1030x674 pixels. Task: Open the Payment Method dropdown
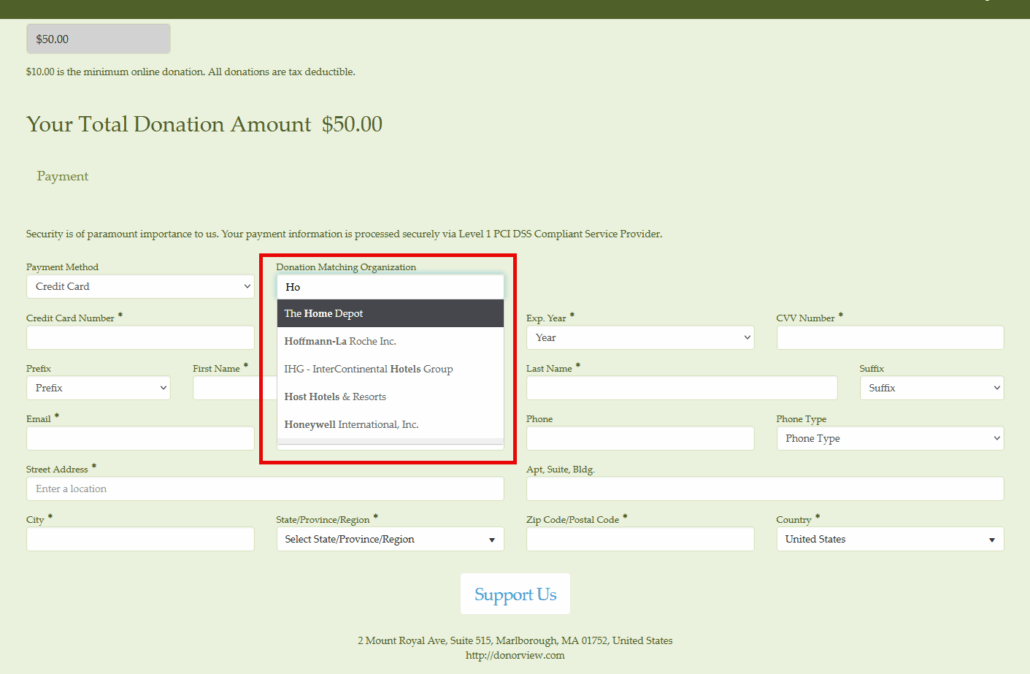coord(140,286)
